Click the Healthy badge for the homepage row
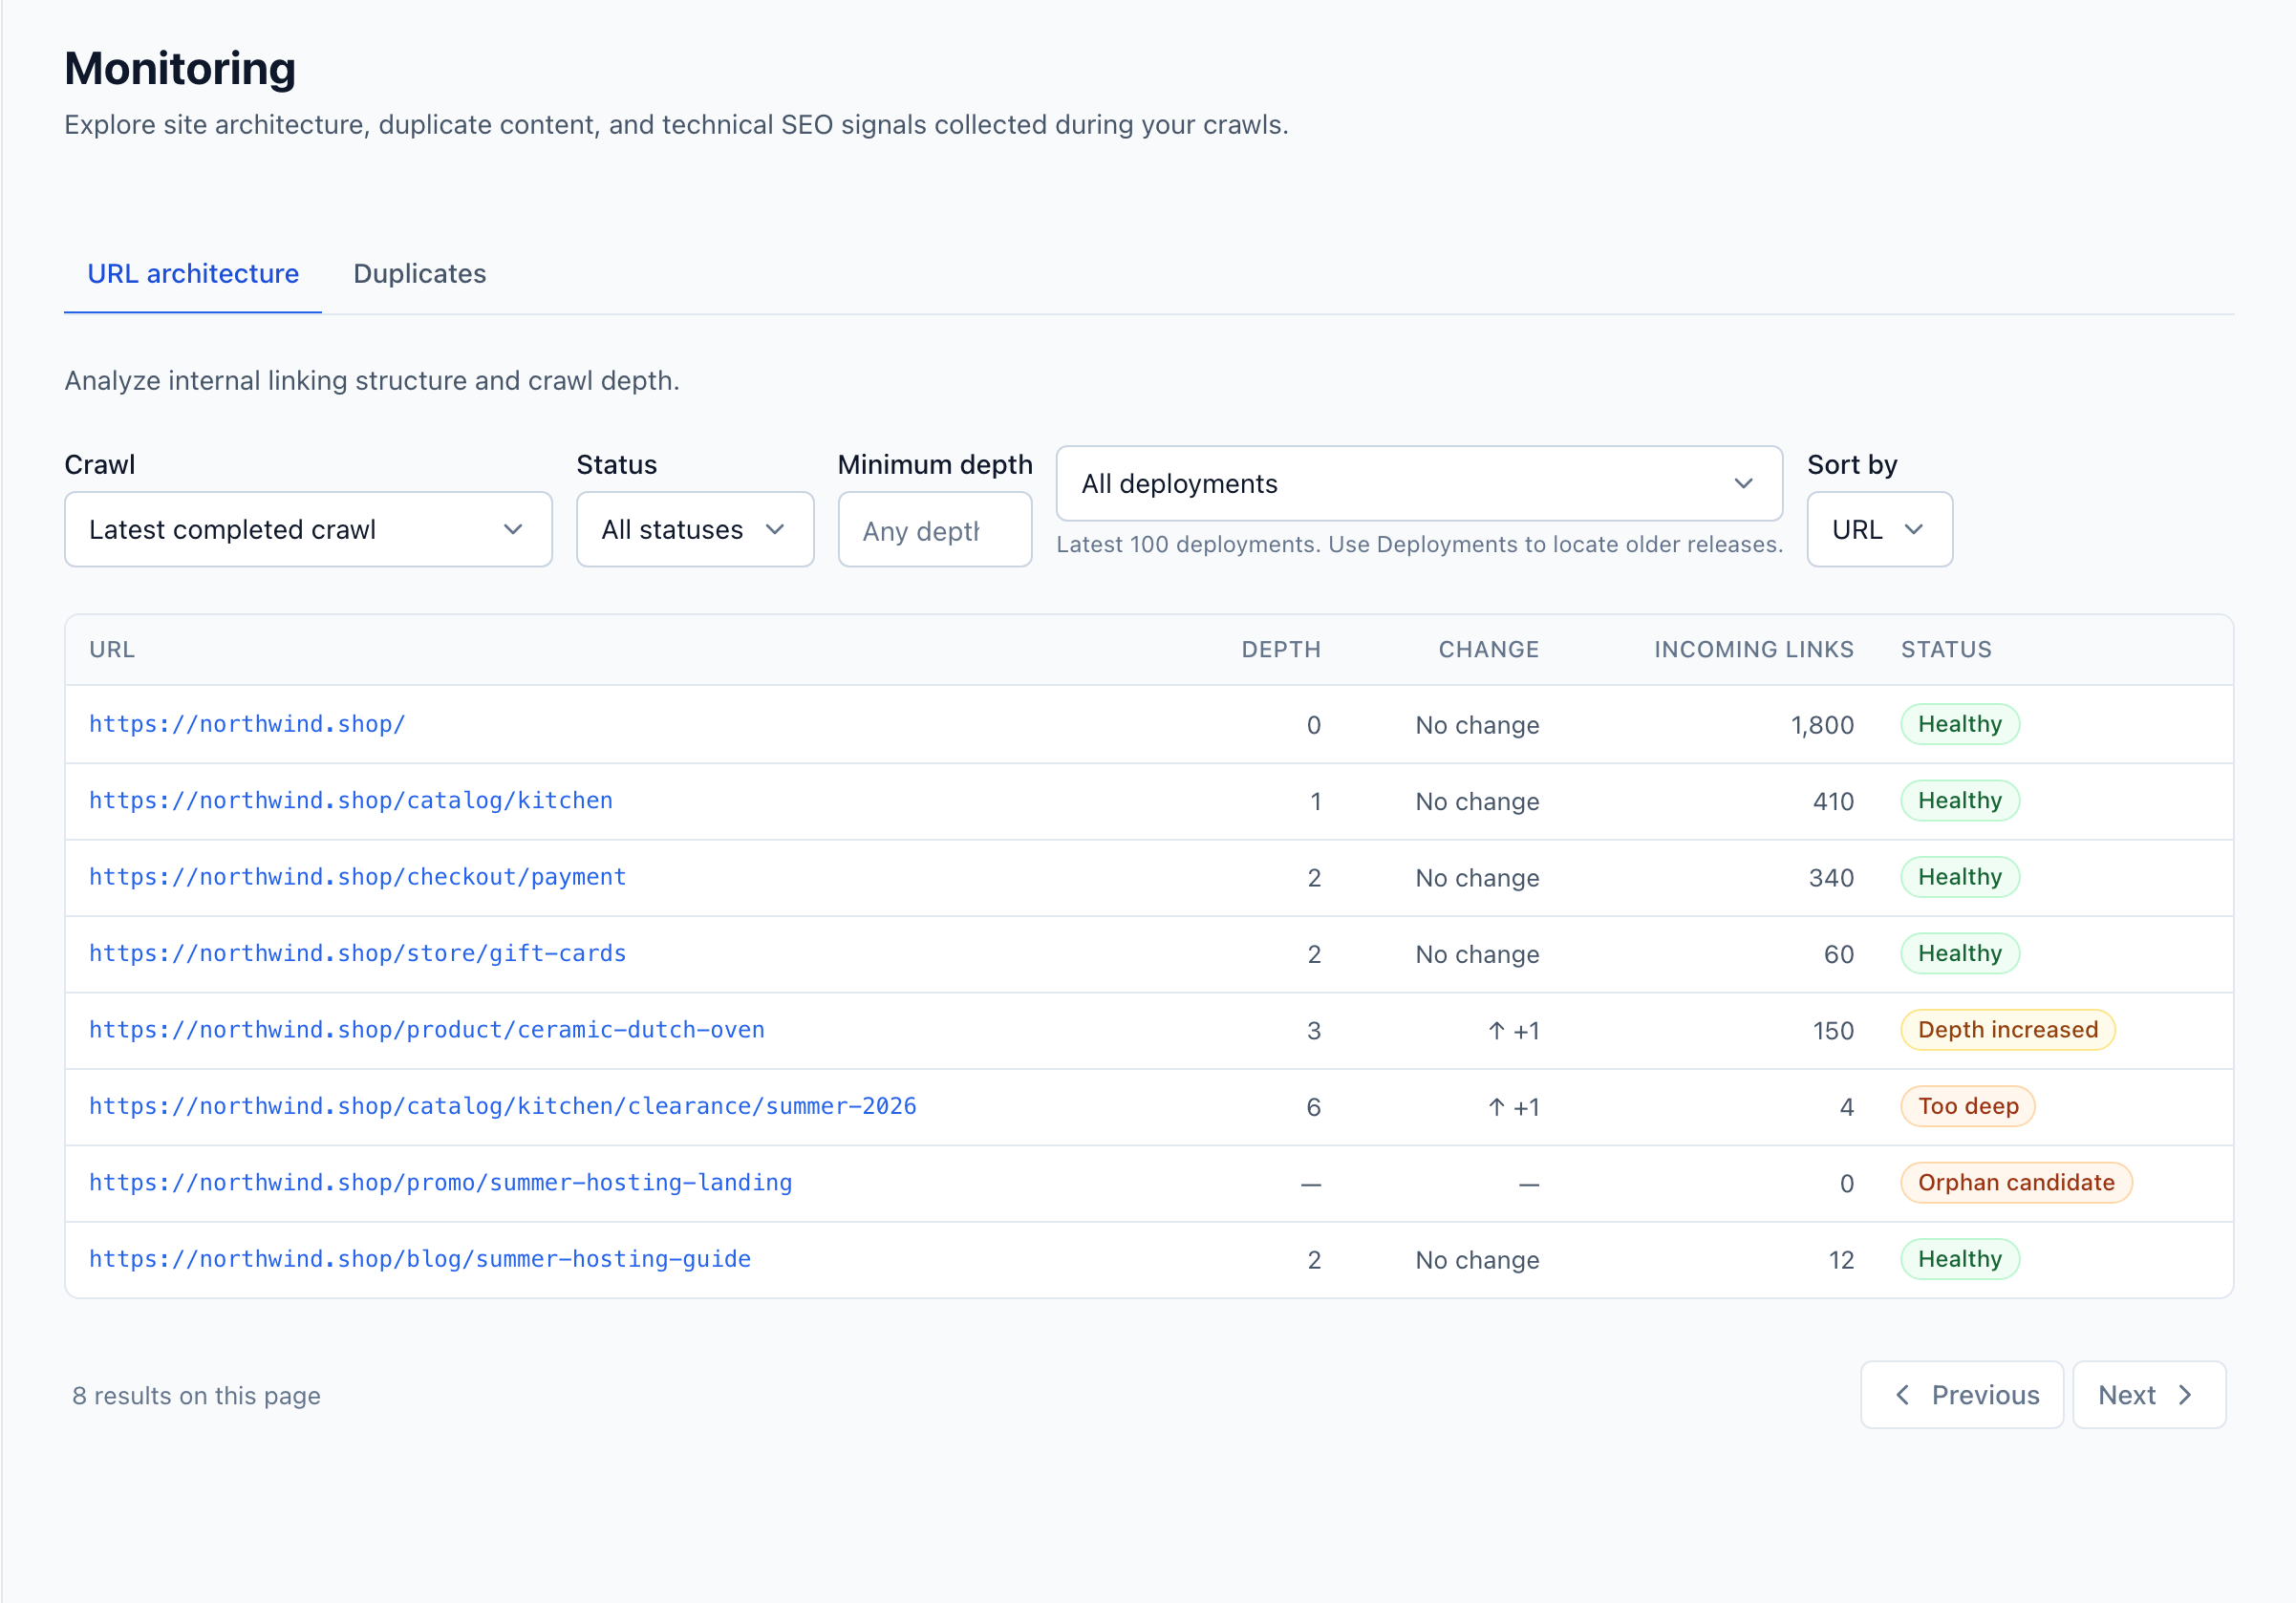2296x1603 pixels. point(1959,724)
